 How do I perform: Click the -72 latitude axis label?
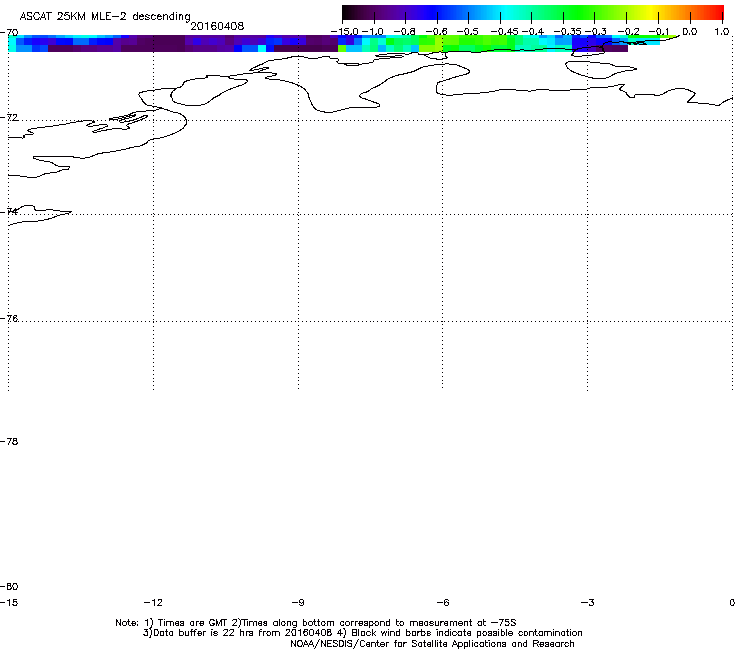[9, 118]
